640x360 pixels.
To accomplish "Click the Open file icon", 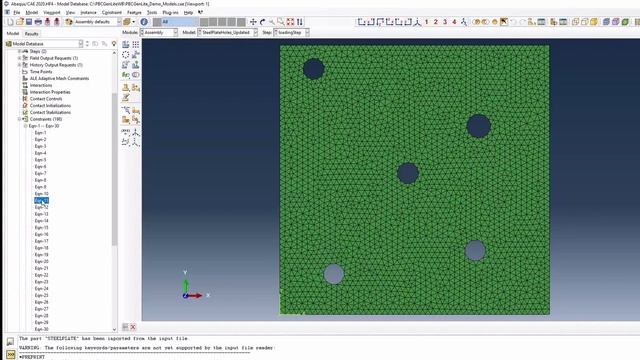I will click(x=20, y=22).
